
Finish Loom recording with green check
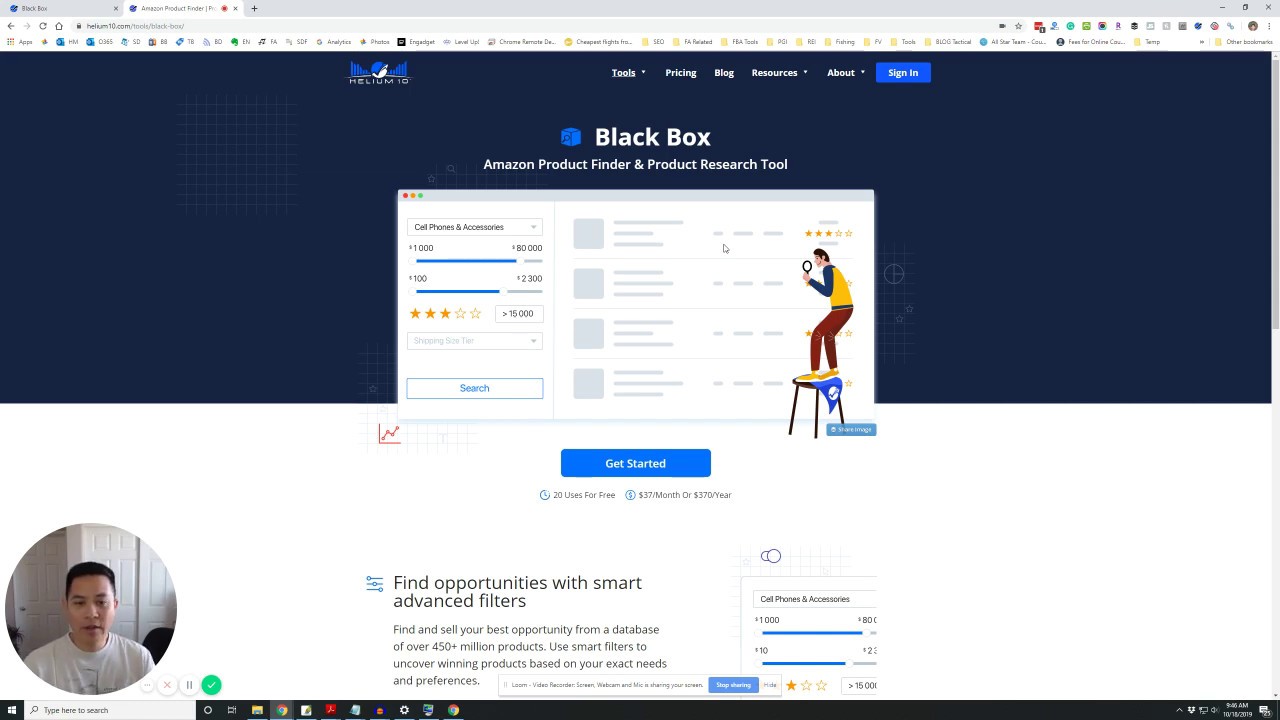(x=211, y=685)
